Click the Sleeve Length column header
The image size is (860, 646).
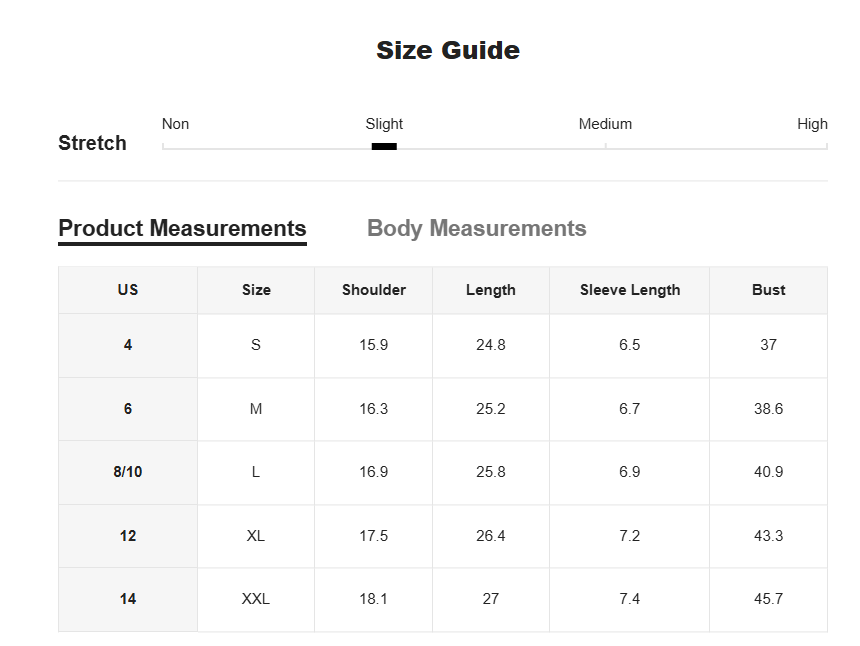pyautogui.click(x=630, y=290)
